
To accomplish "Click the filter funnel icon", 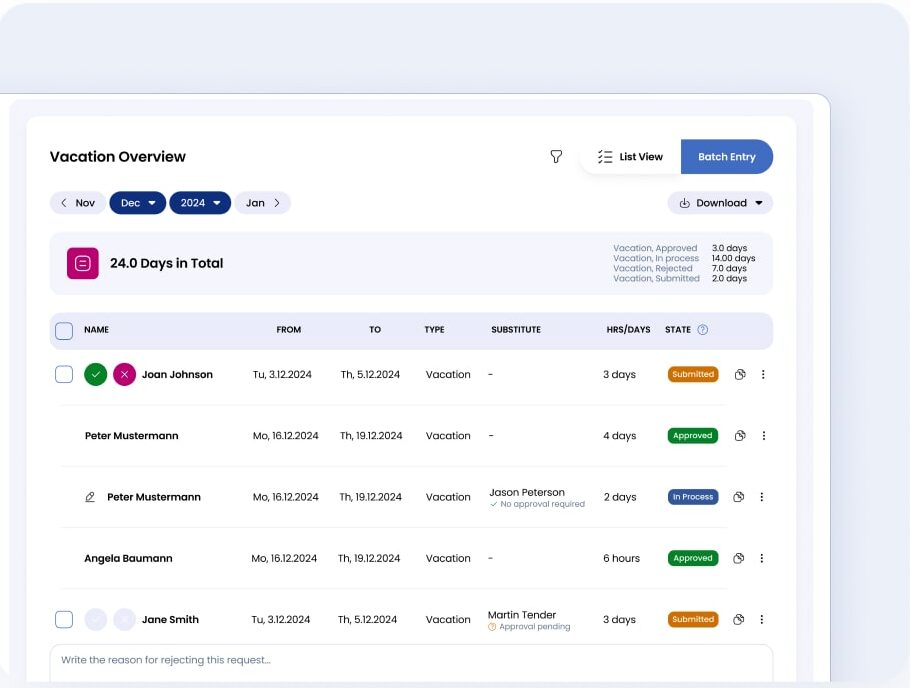I will coord(556,157).
